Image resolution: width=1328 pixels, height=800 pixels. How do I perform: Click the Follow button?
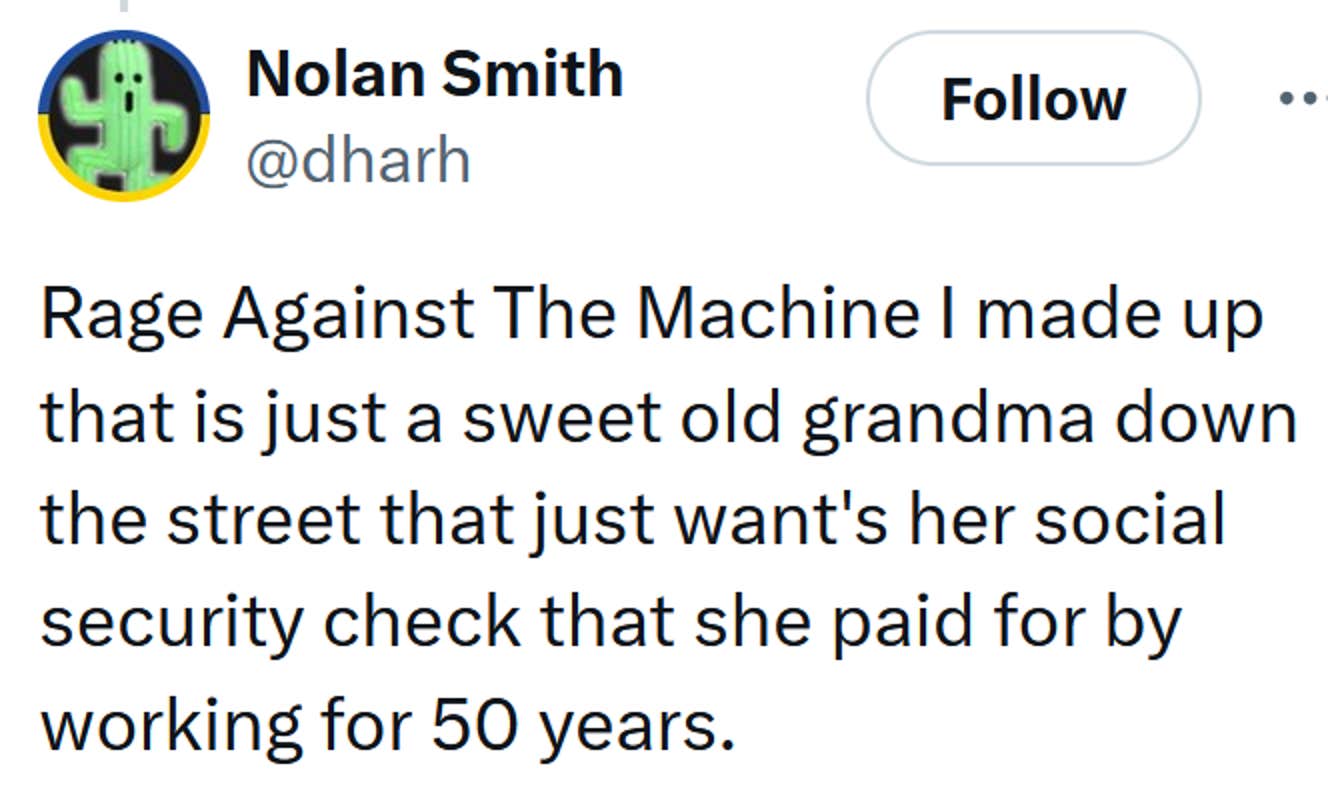click(1033, 99)
